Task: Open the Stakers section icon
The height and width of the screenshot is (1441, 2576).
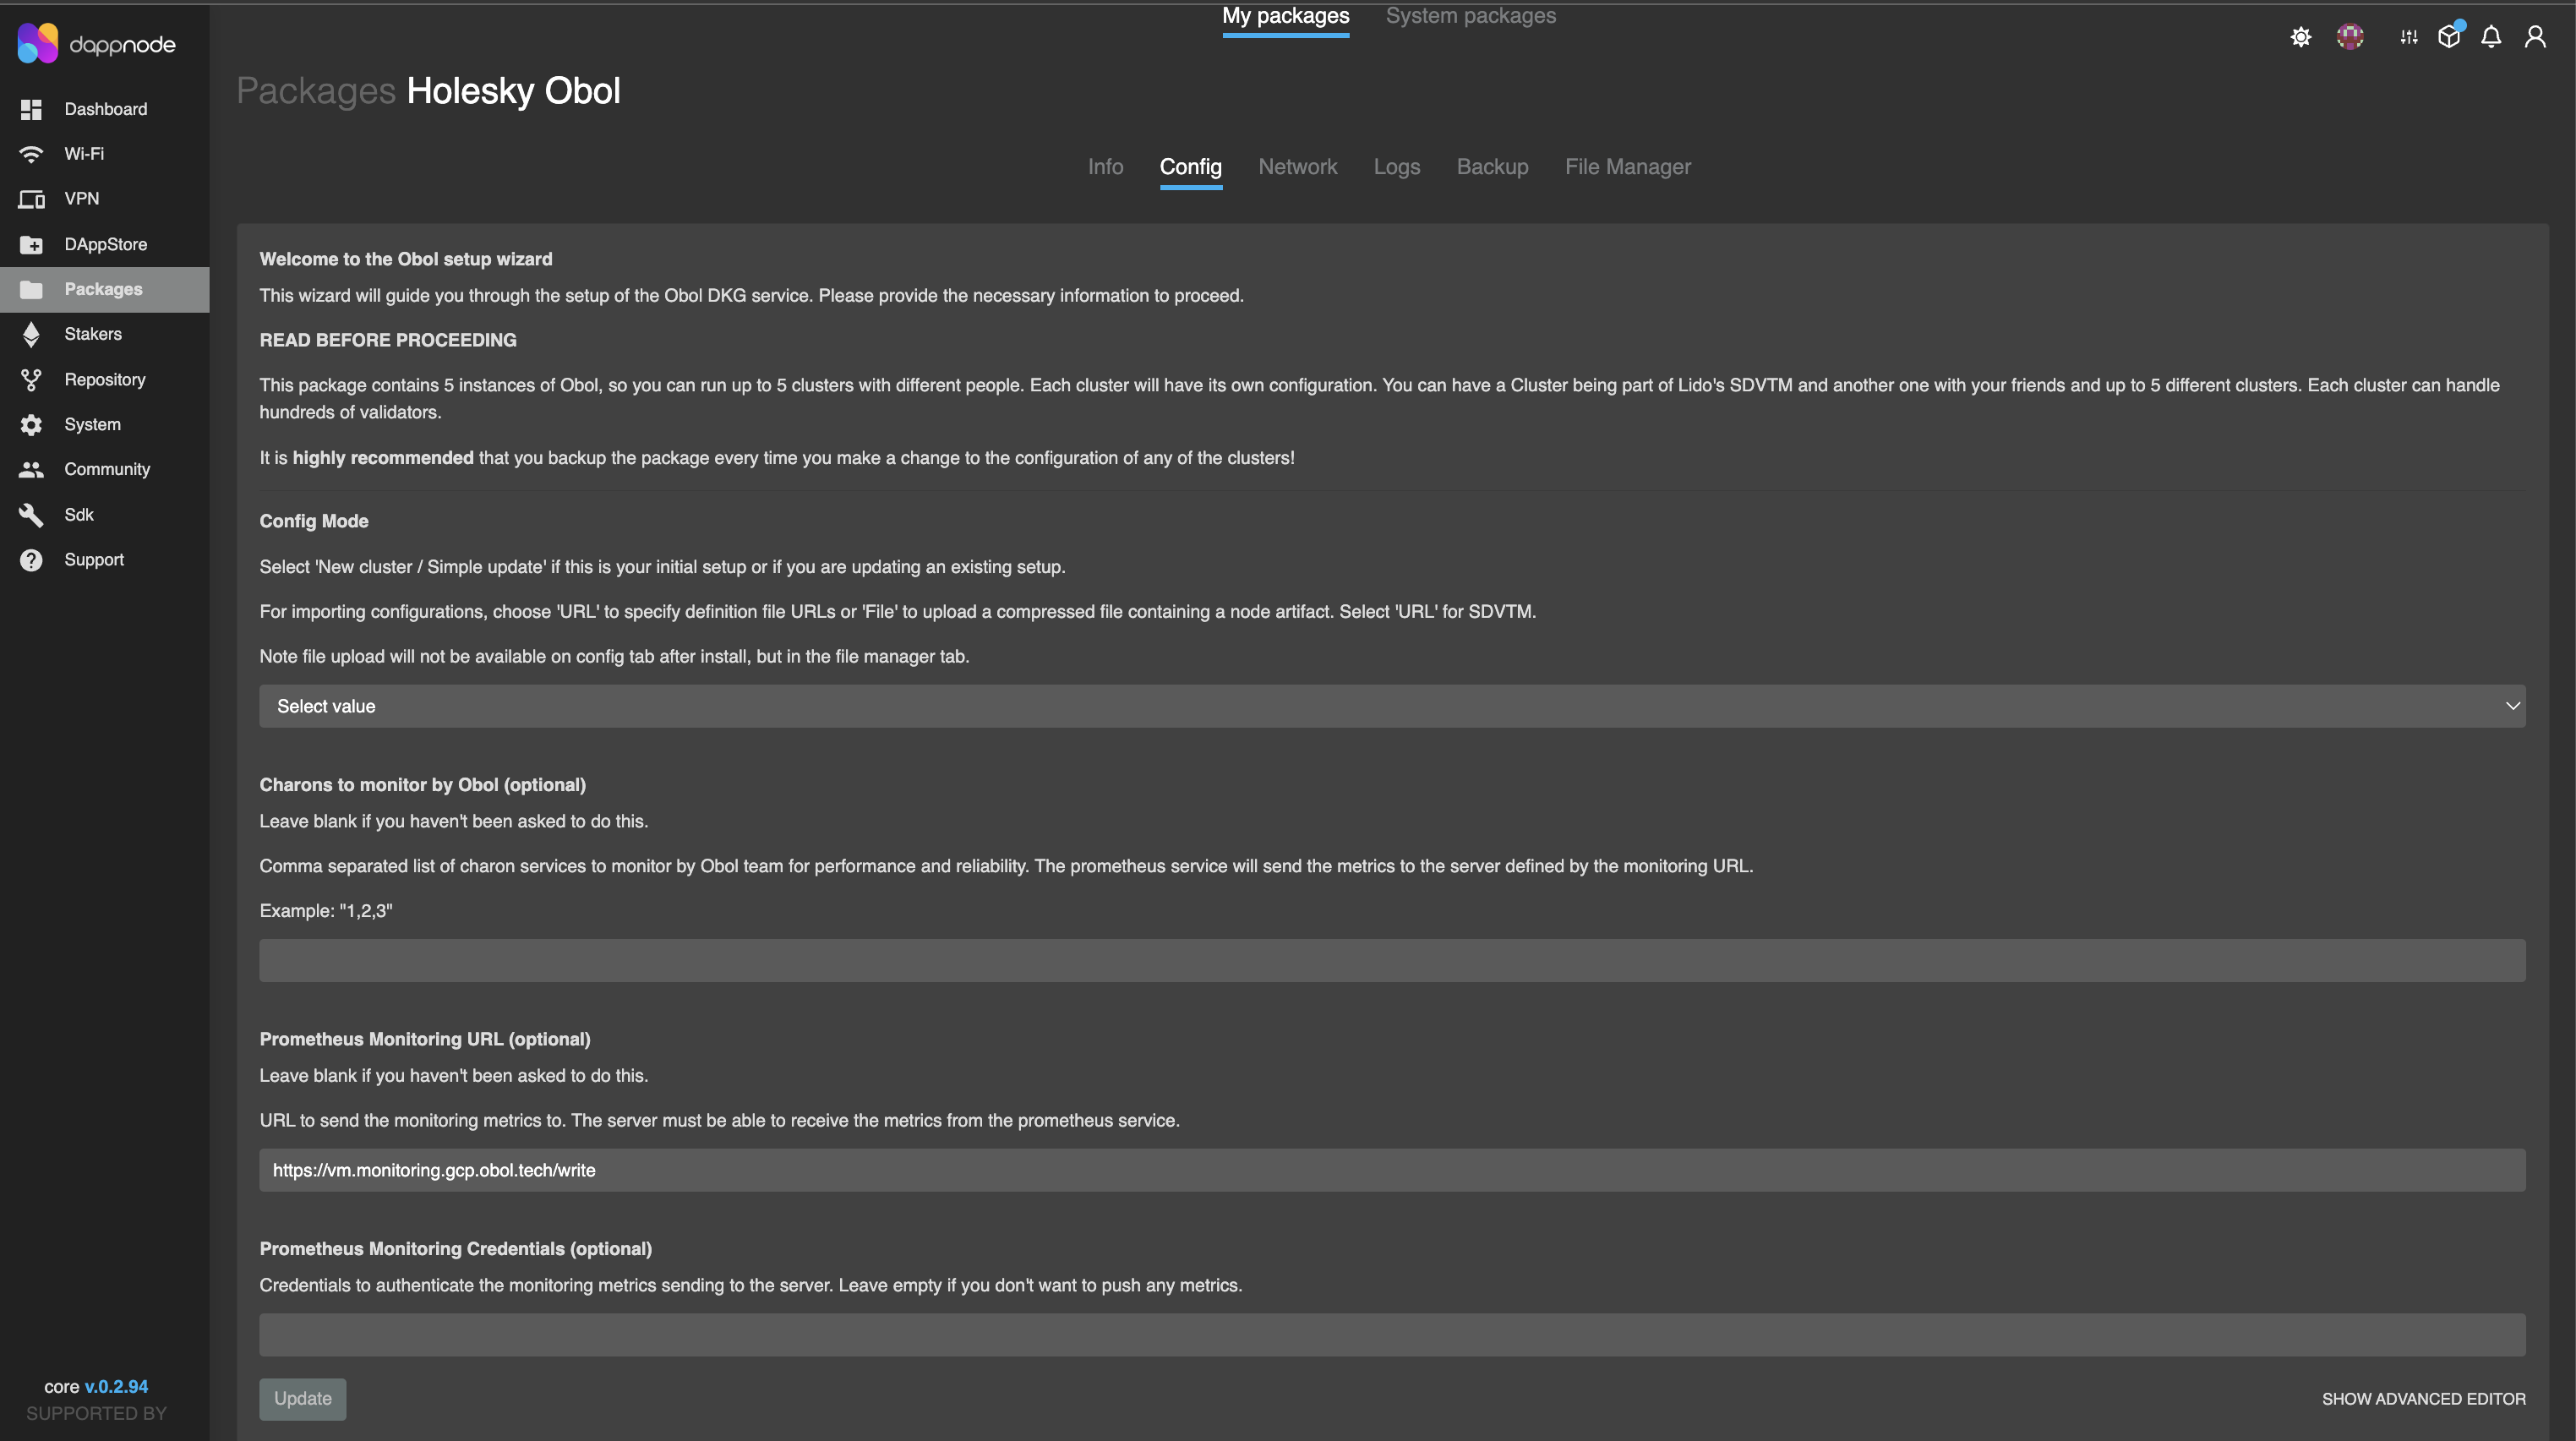Action: (x=31, y=334)
